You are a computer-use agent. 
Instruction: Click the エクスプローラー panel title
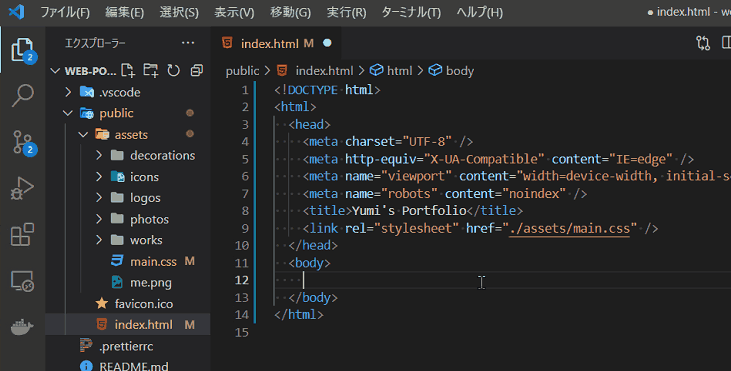(x=95, y=43)
